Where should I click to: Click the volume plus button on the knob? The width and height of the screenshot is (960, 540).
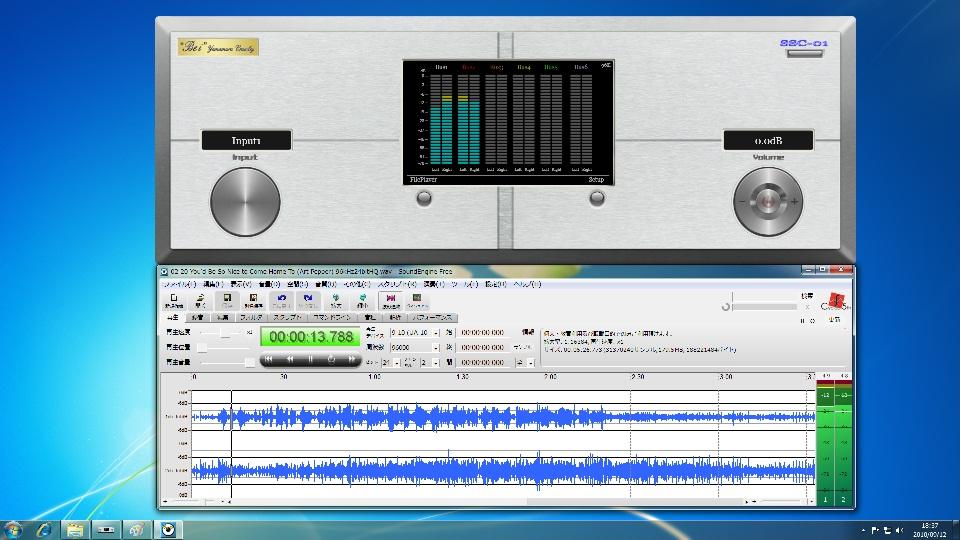click(x=795, y=202)
